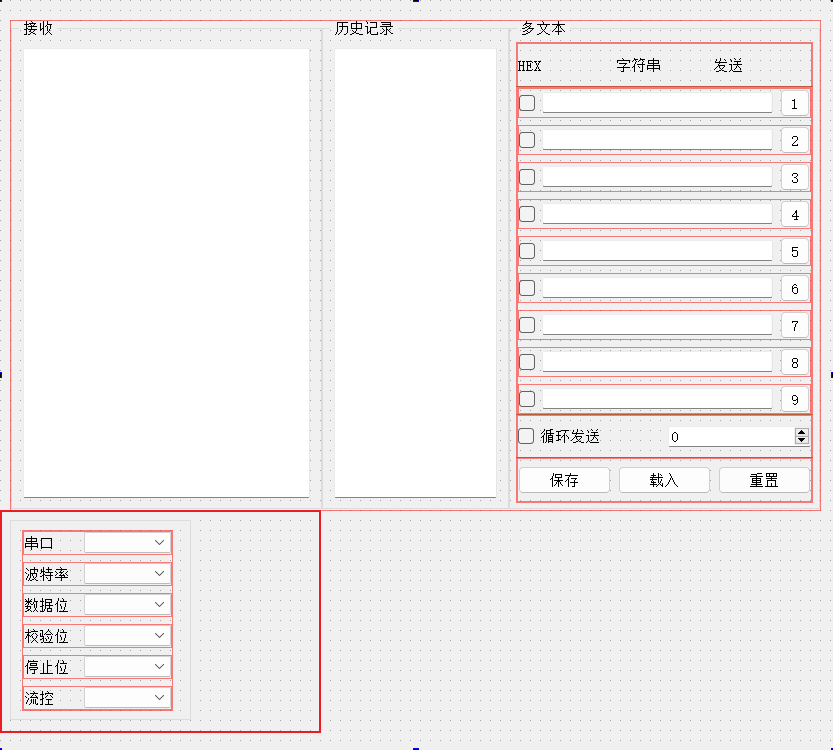Open the 串口 dropdown
Viewport: 833px width, 750px height.
tap(128, 543)
